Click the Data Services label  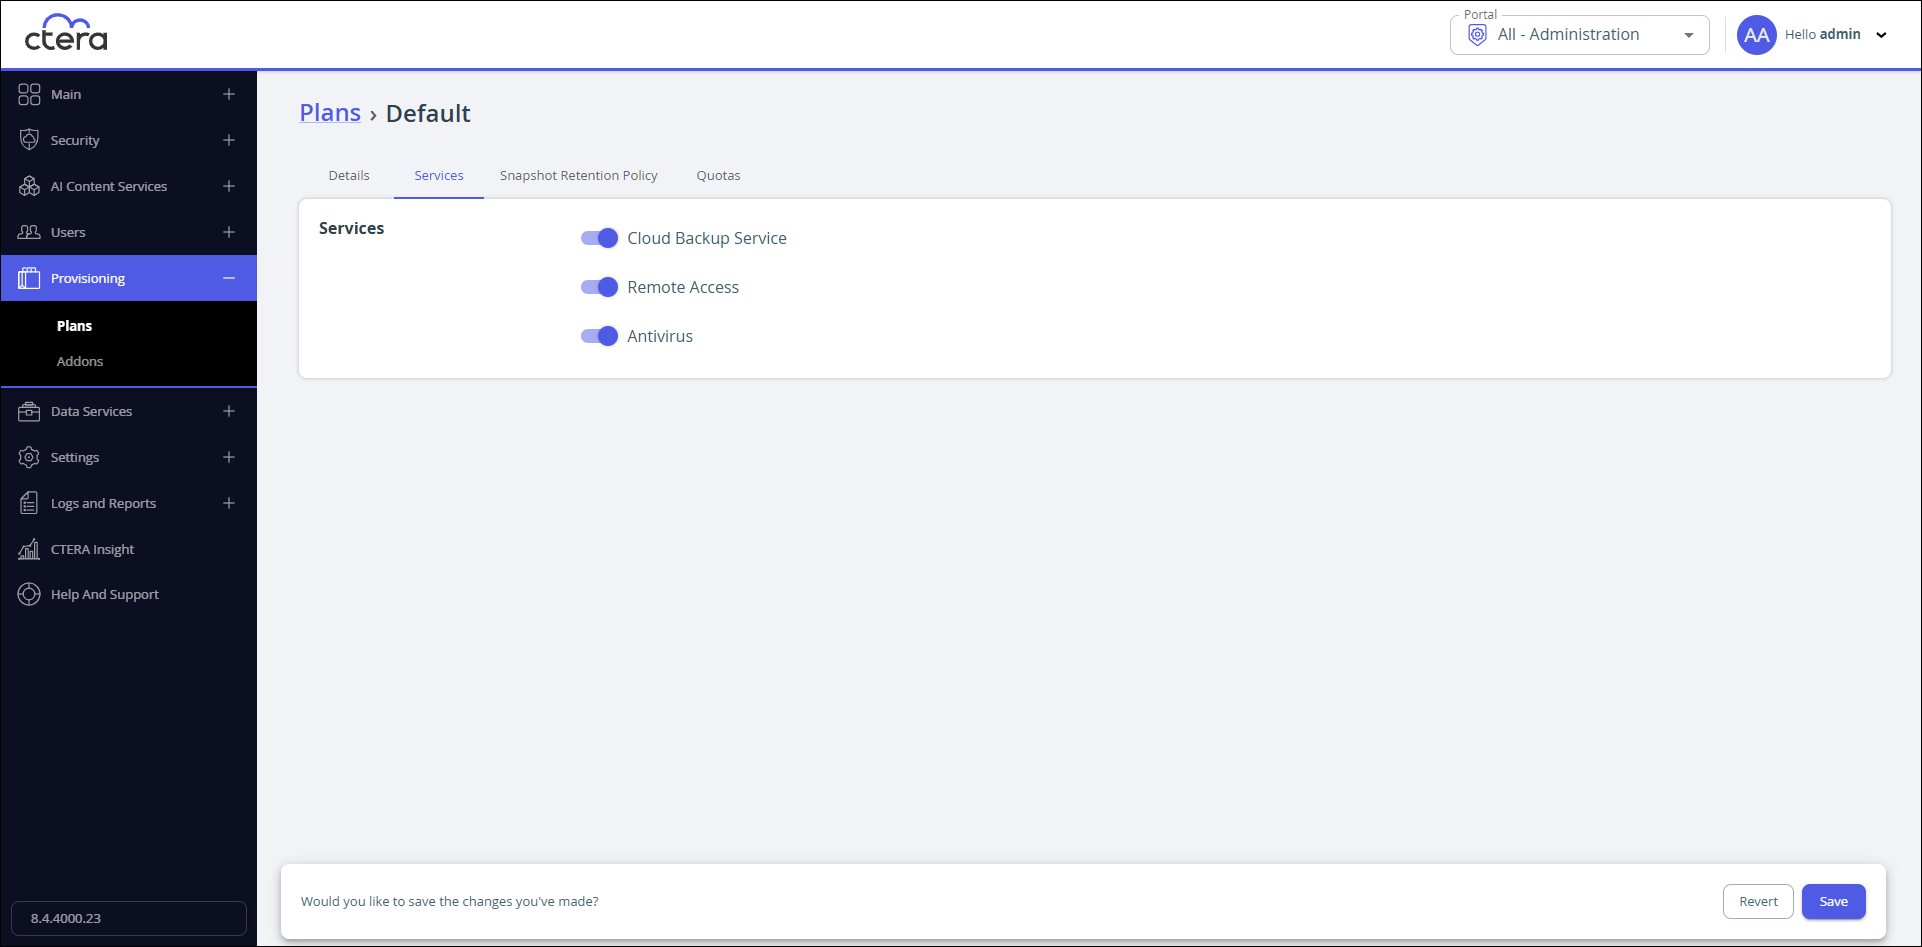(x=92, y=411)
